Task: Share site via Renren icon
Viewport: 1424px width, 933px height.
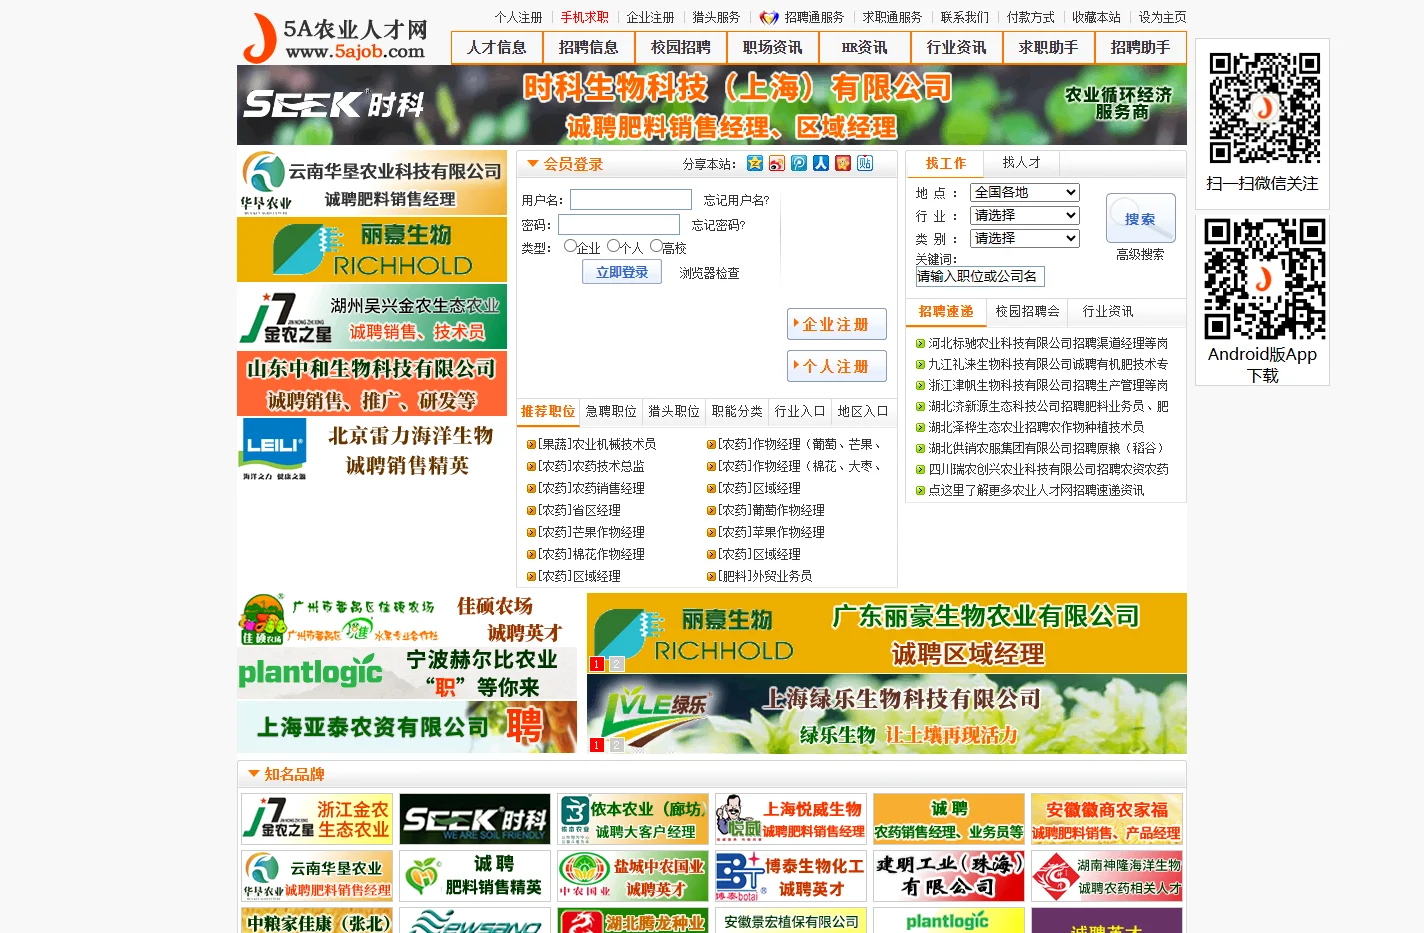Action: pos(821,163)
